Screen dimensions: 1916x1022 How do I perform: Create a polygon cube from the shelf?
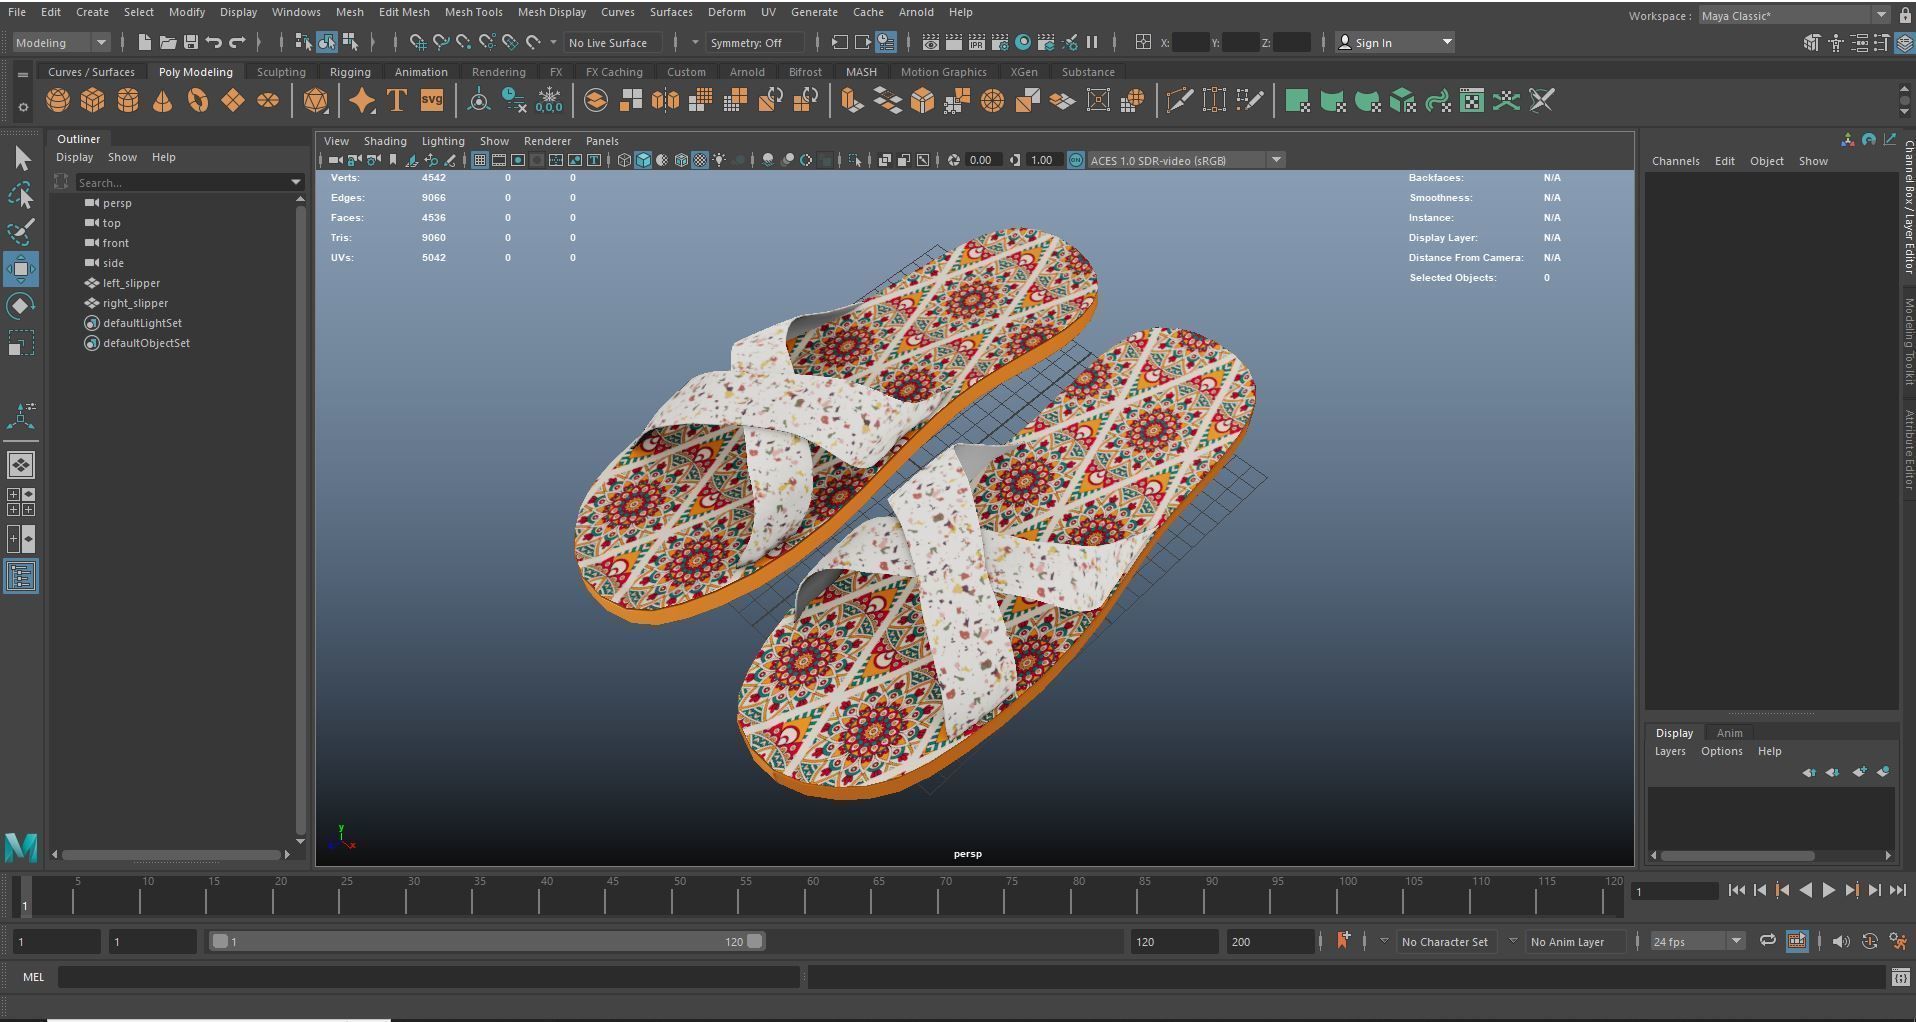pos(93,100)
